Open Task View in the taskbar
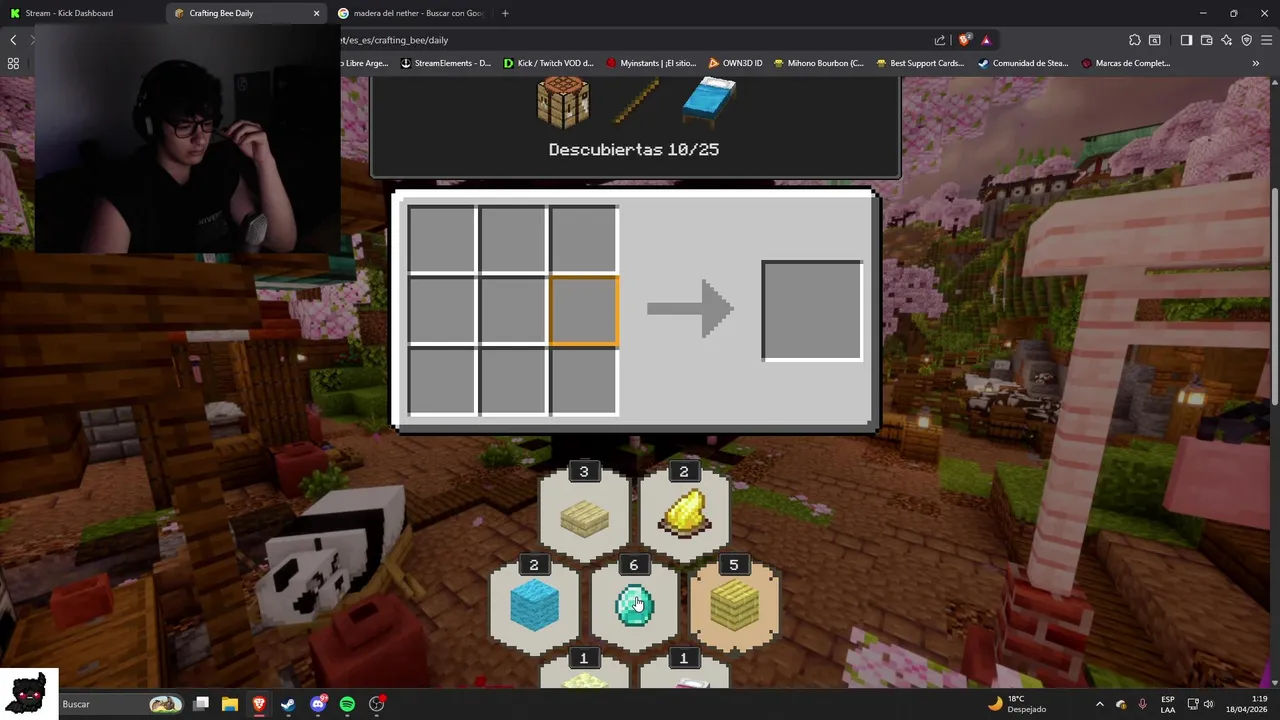Viewport: 1280px width, 720px height. (x=201, y=704)
